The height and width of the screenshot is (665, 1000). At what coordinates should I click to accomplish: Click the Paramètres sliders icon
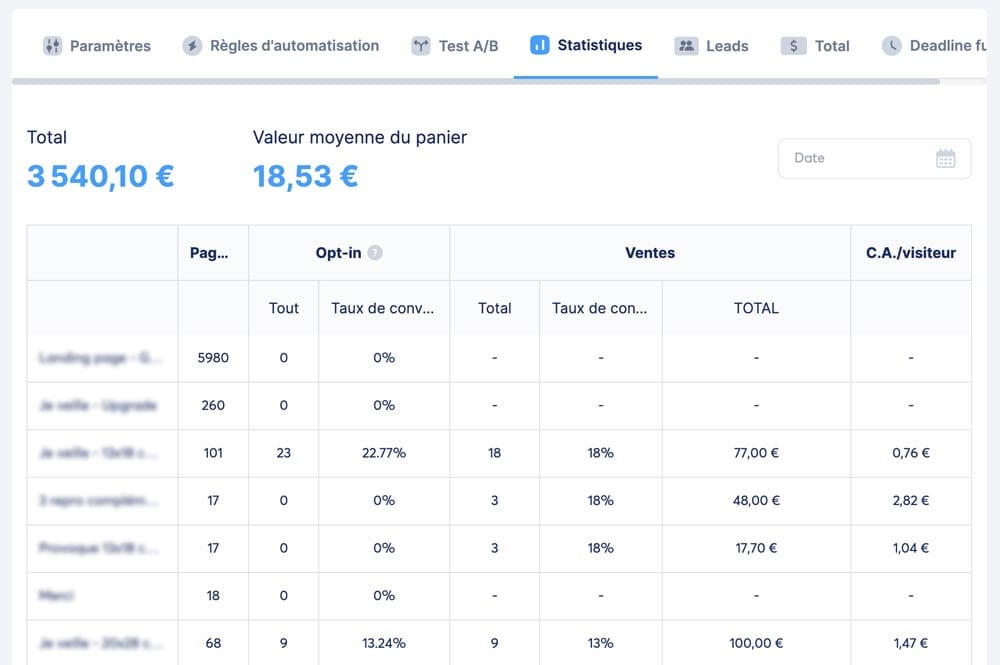pyautogui.click(x=53, y=46)
